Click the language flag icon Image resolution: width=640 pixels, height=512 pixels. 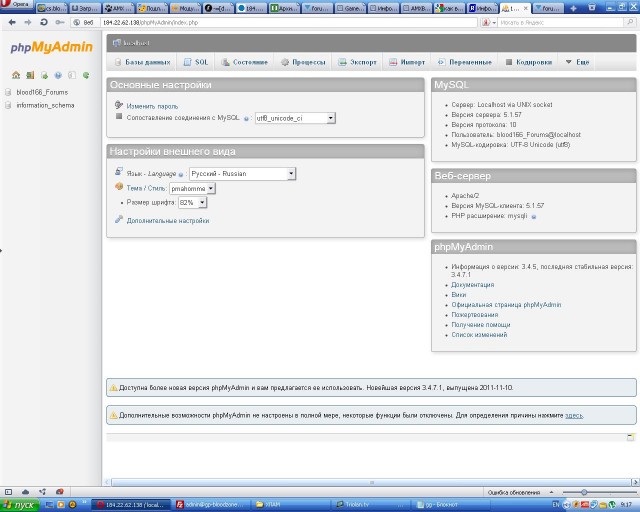point(119,171)
